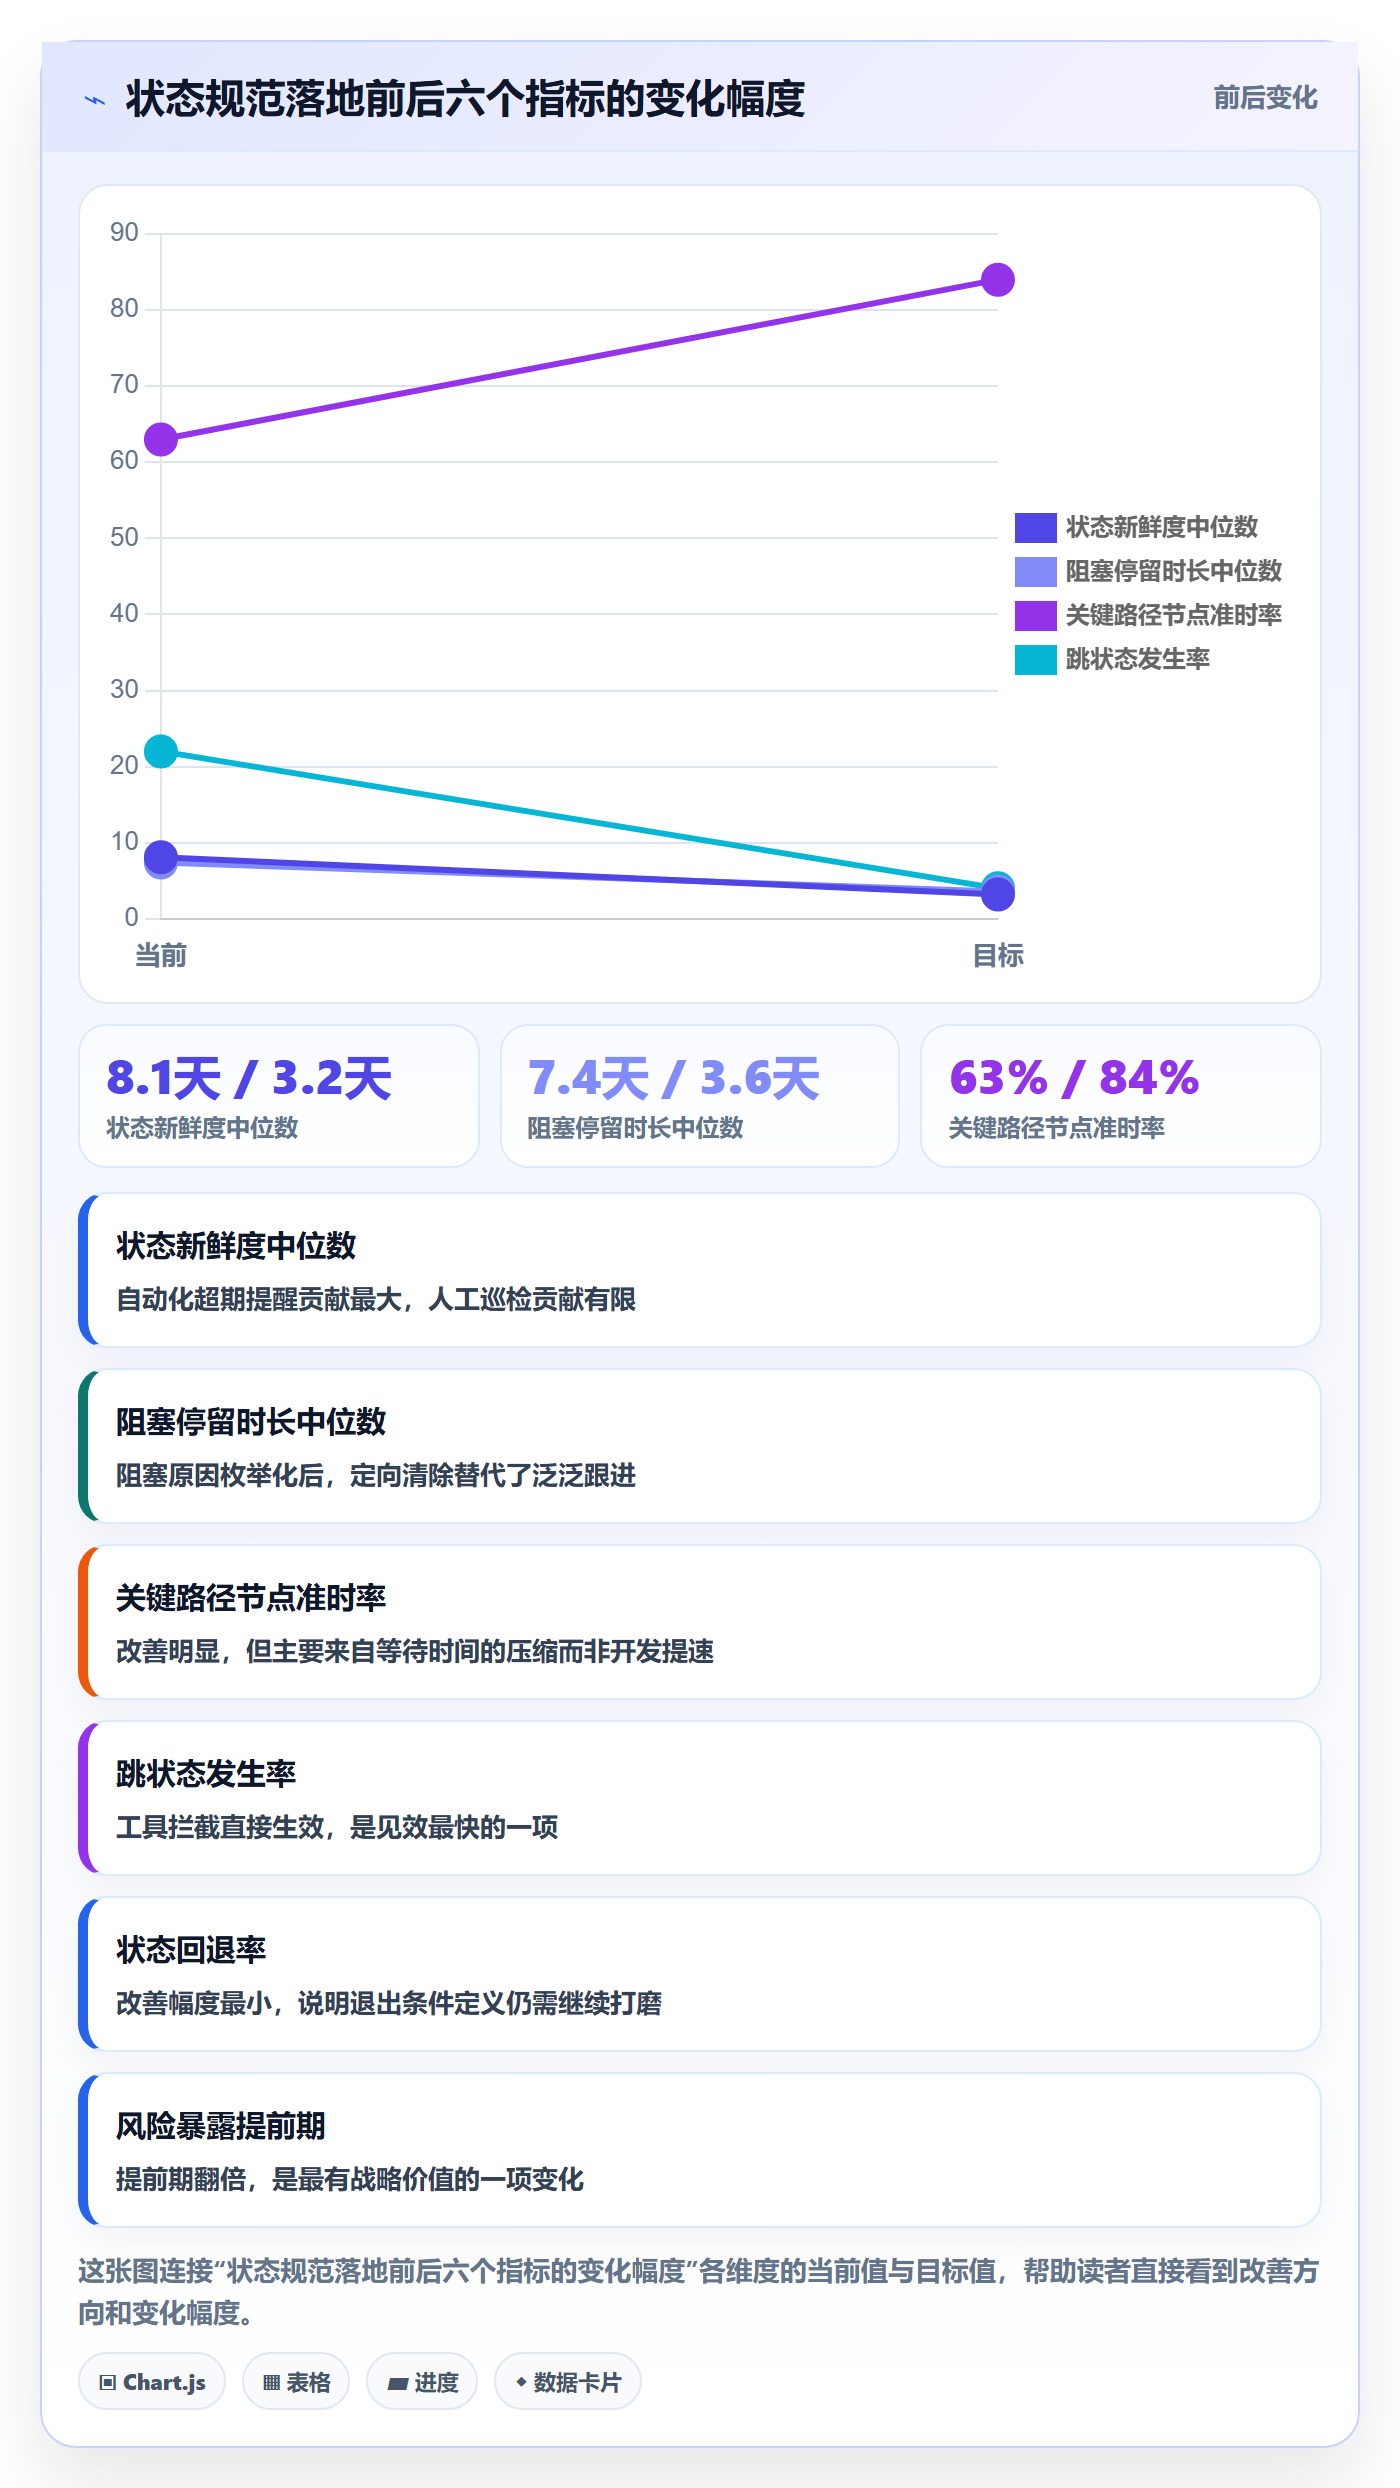Click legend text 跳状态发生率
The width and height of the screenshot is (1400, 2488).
coord(1137,659)
